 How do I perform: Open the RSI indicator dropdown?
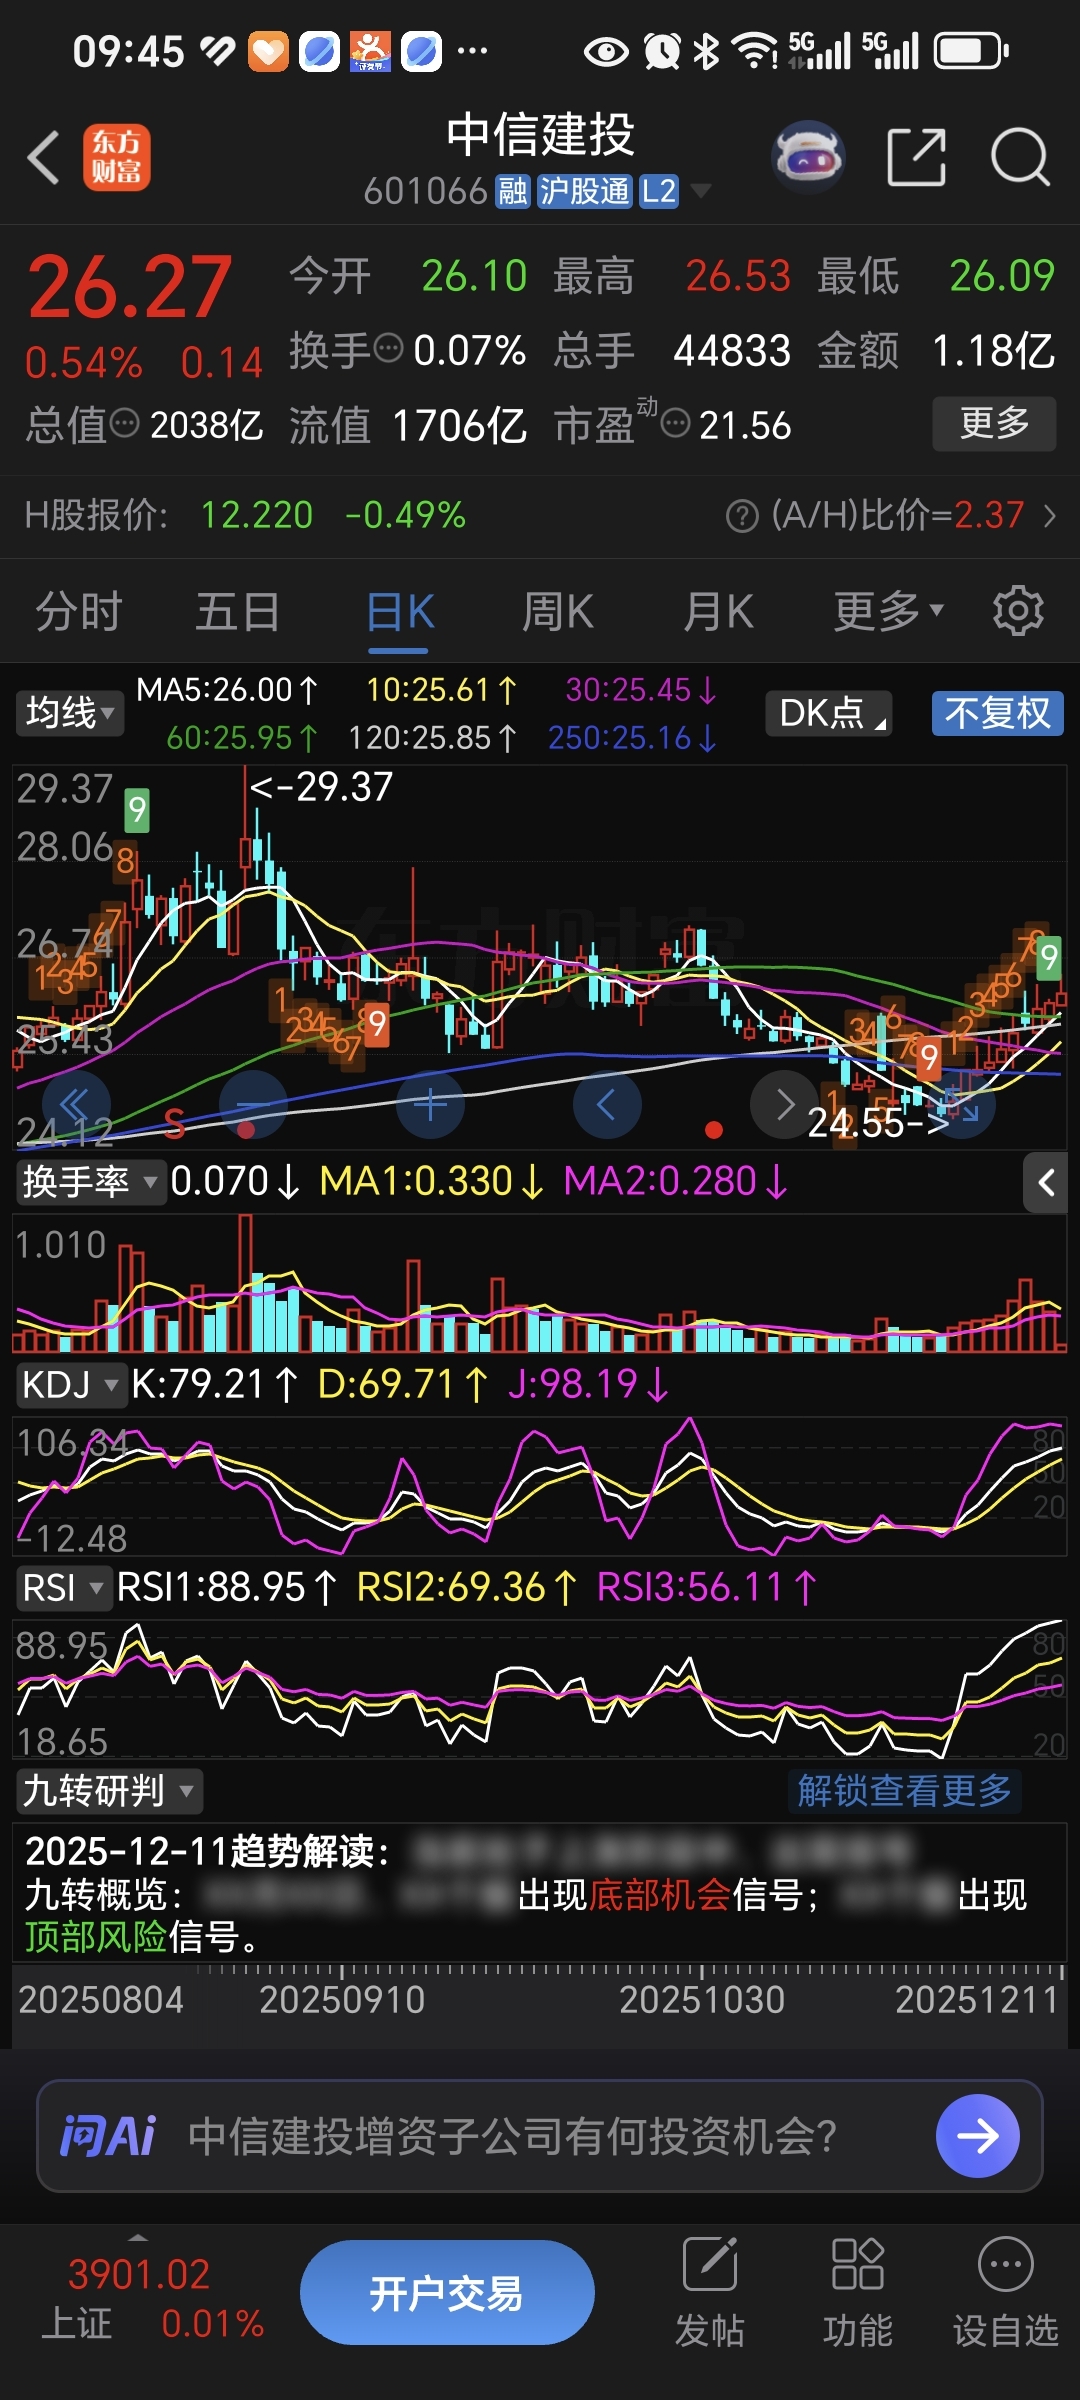tap(63, 1588)
